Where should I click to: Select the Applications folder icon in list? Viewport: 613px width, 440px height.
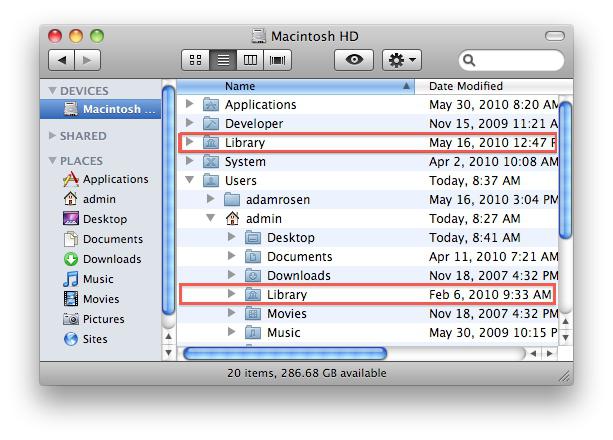point(211,104)
